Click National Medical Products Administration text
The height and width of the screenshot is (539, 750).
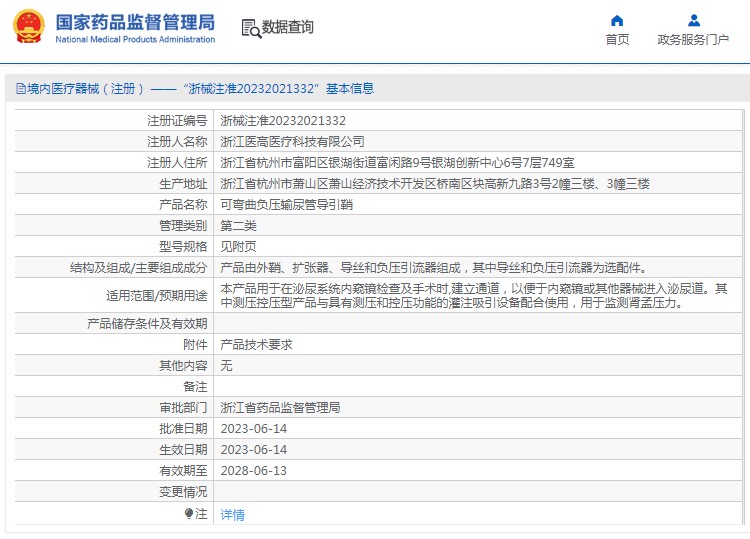click(x=135, y=40)
